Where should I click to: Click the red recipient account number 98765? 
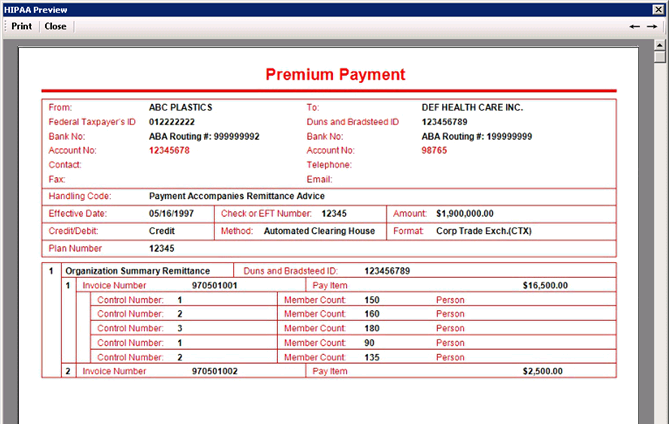tap(434, 150)
